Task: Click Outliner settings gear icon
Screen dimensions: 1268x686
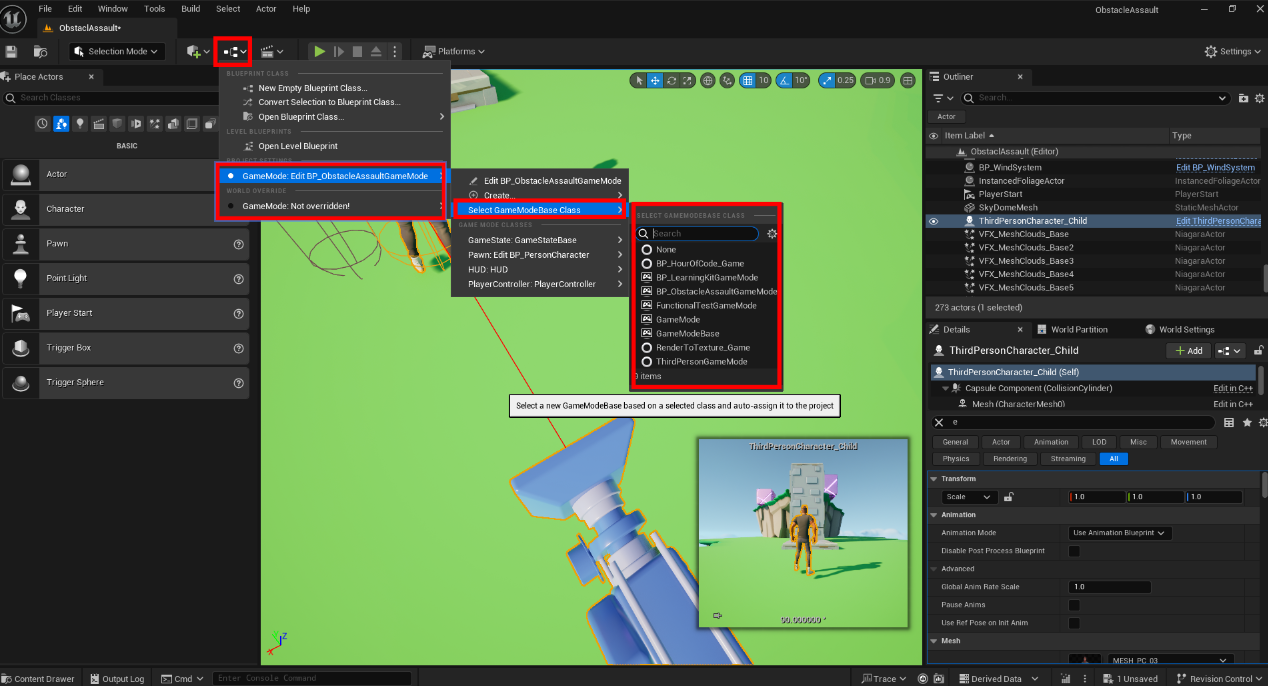Action: 1260,98
